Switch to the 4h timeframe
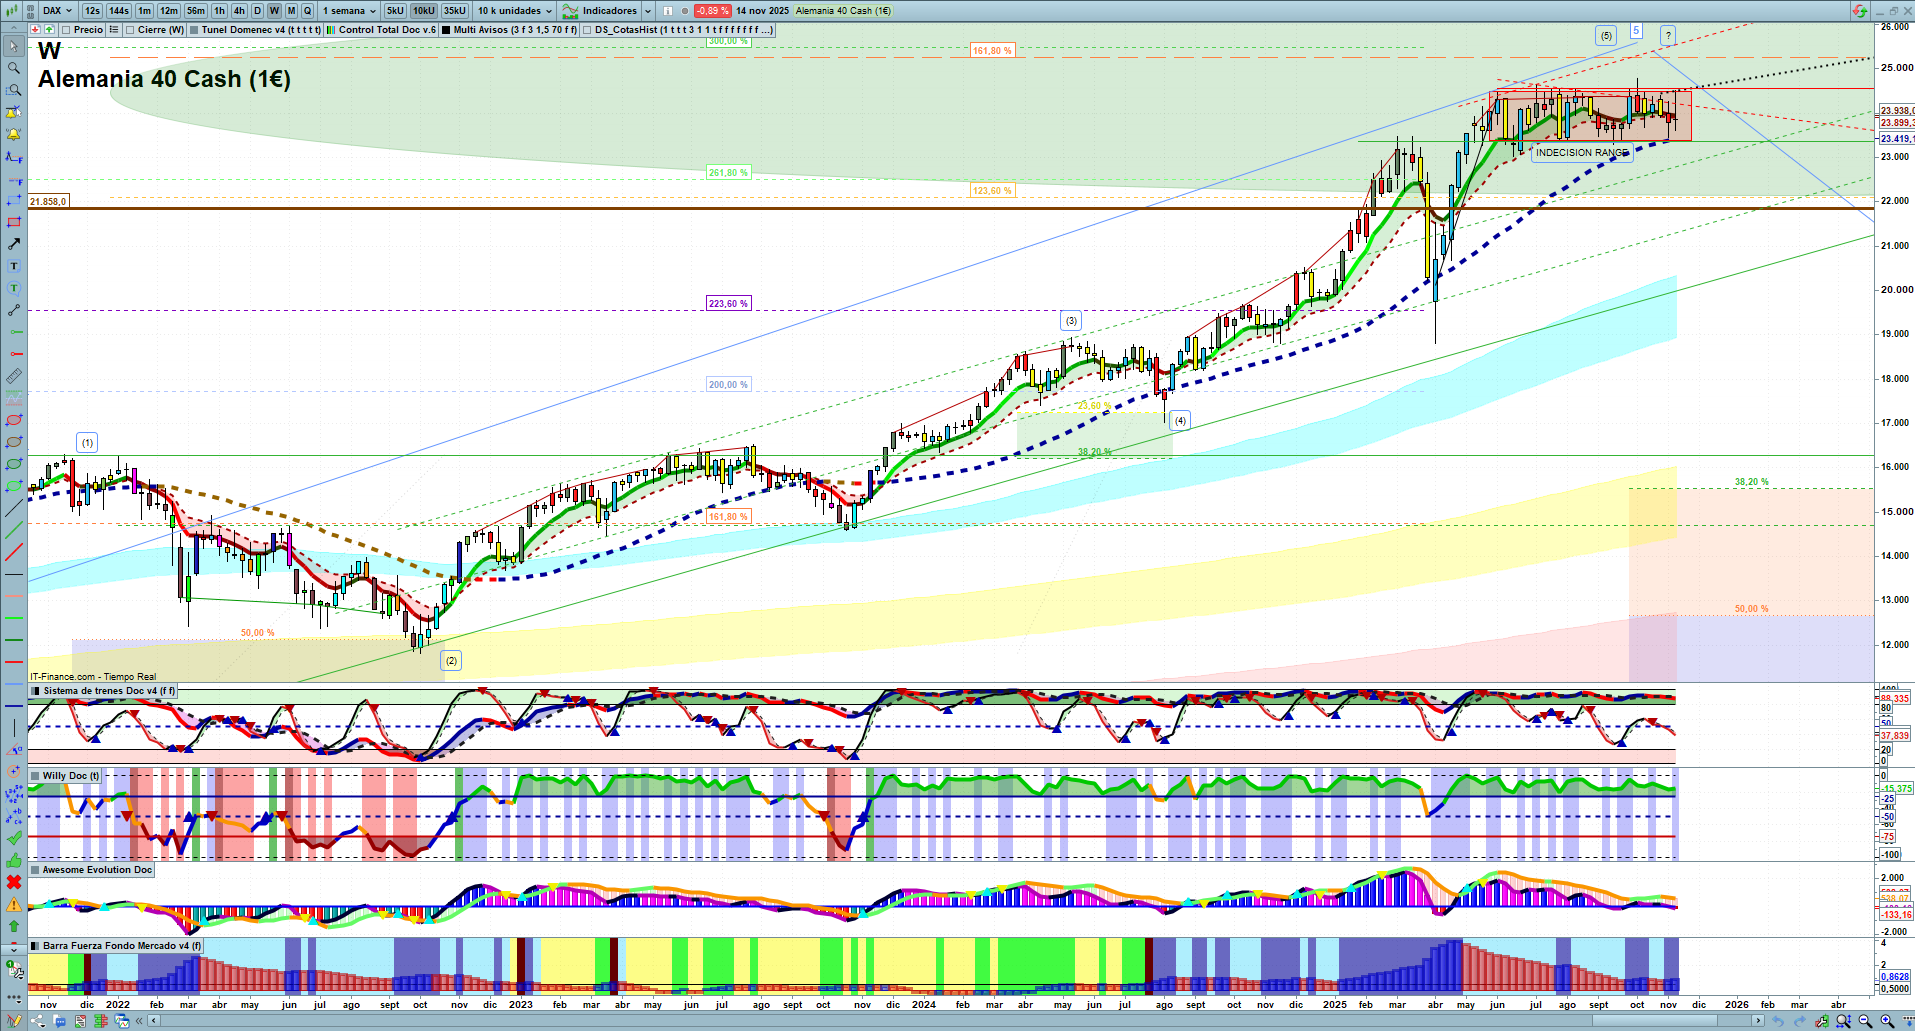Viewport: 1915px width, 1031px height. pyautogui.click(x=239, y=11)
